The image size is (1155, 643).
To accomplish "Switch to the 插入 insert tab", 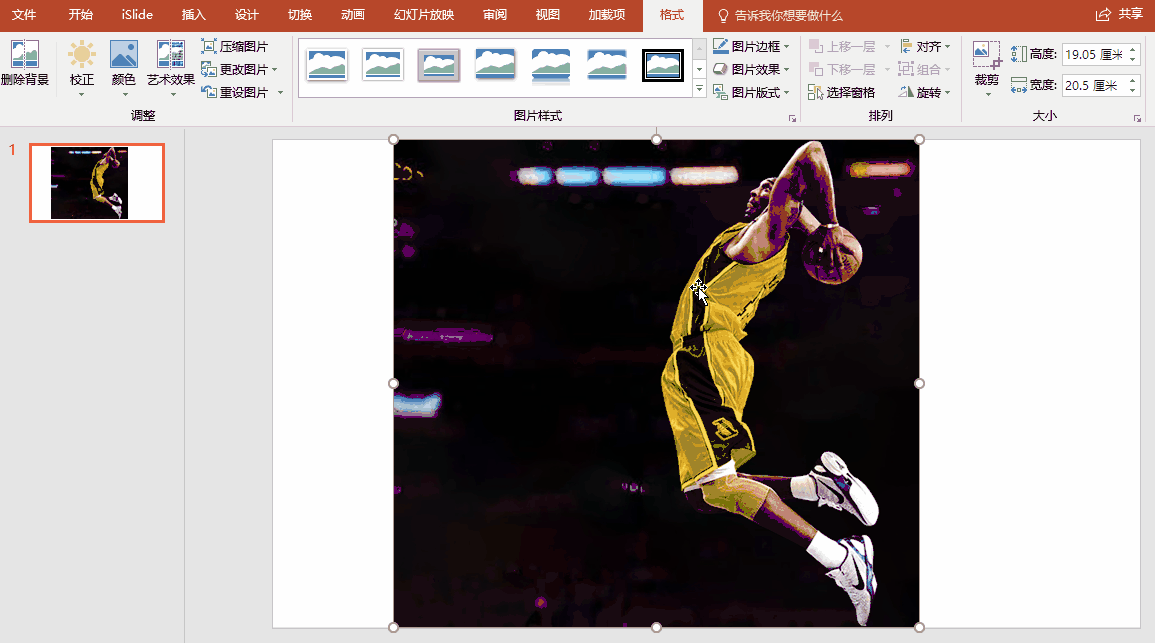I will (194, 15).
